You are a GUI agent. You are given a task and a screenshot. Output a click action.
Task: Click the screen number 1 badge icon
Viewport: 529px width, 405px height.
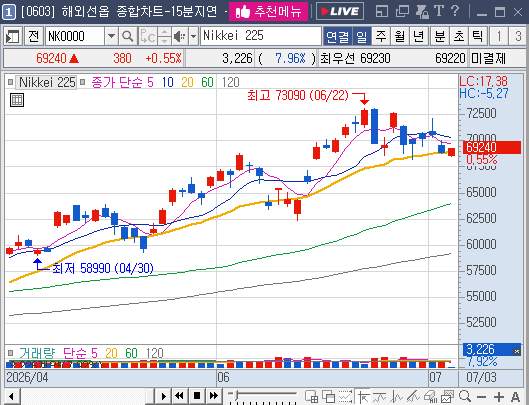pyautogui.click(x=8, y=12)
